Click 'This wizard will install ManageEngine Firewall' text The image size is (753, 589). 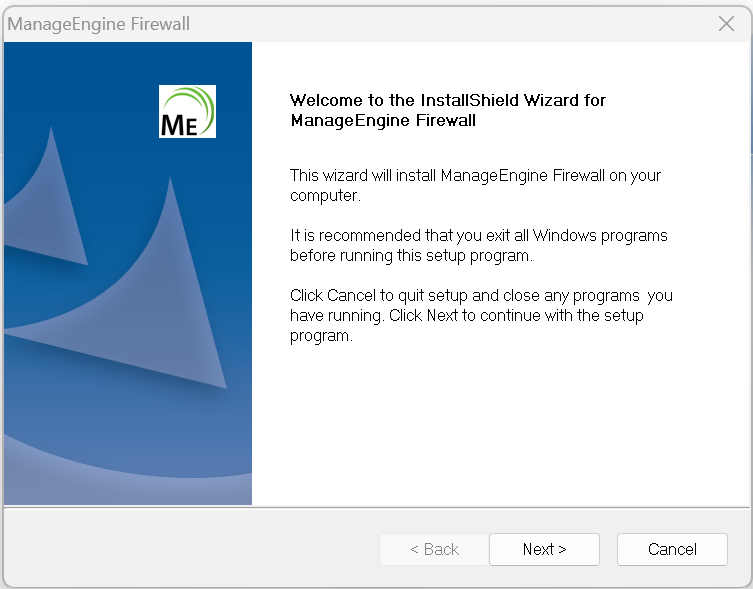(x=475, y=185)
